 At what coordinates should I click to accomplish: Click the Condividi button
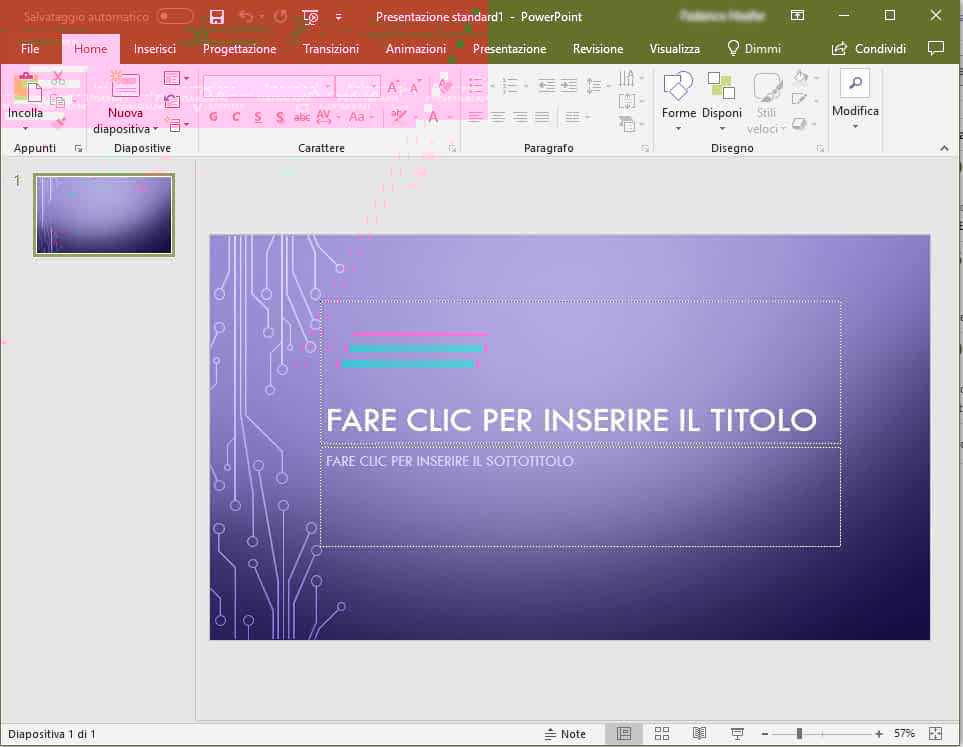868,48
